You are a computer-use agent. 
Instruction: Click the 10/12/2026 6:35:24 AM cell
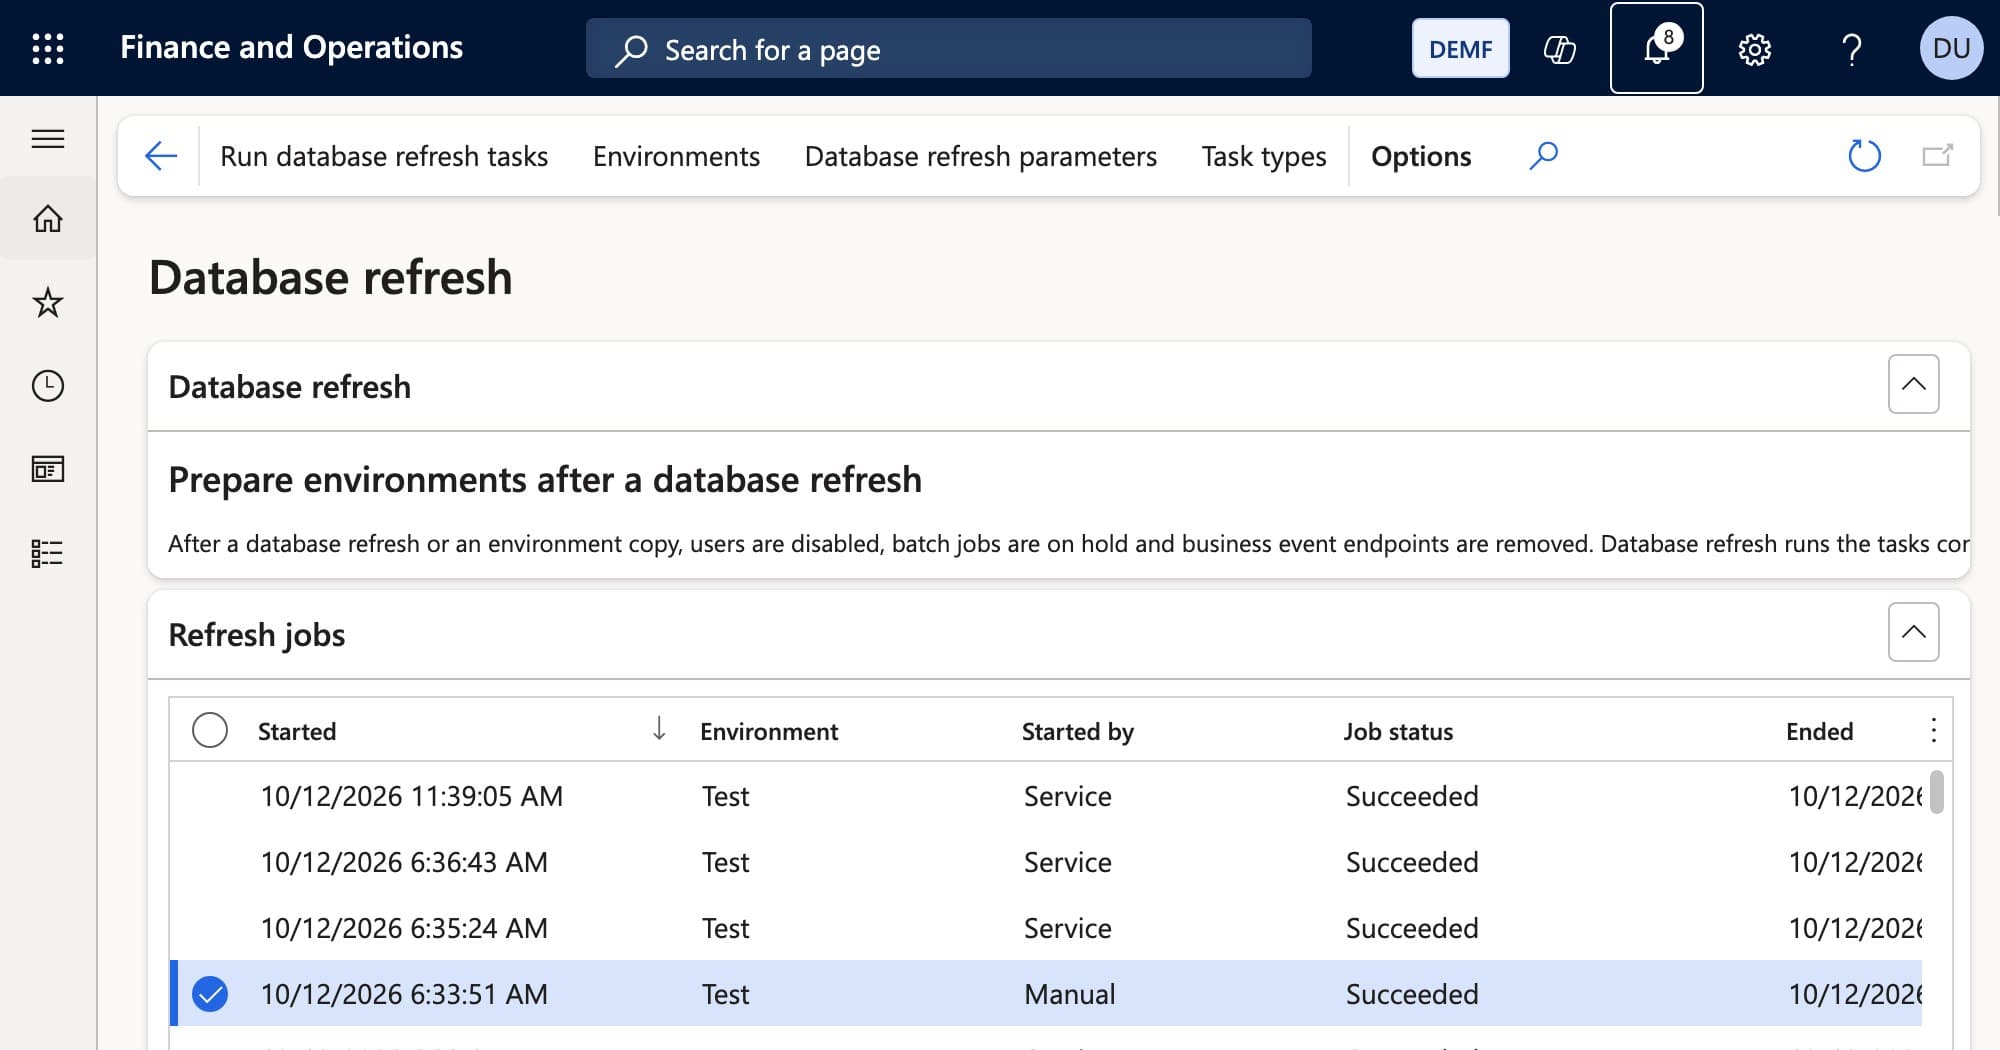pyautogui.click(x=404, y=928)
